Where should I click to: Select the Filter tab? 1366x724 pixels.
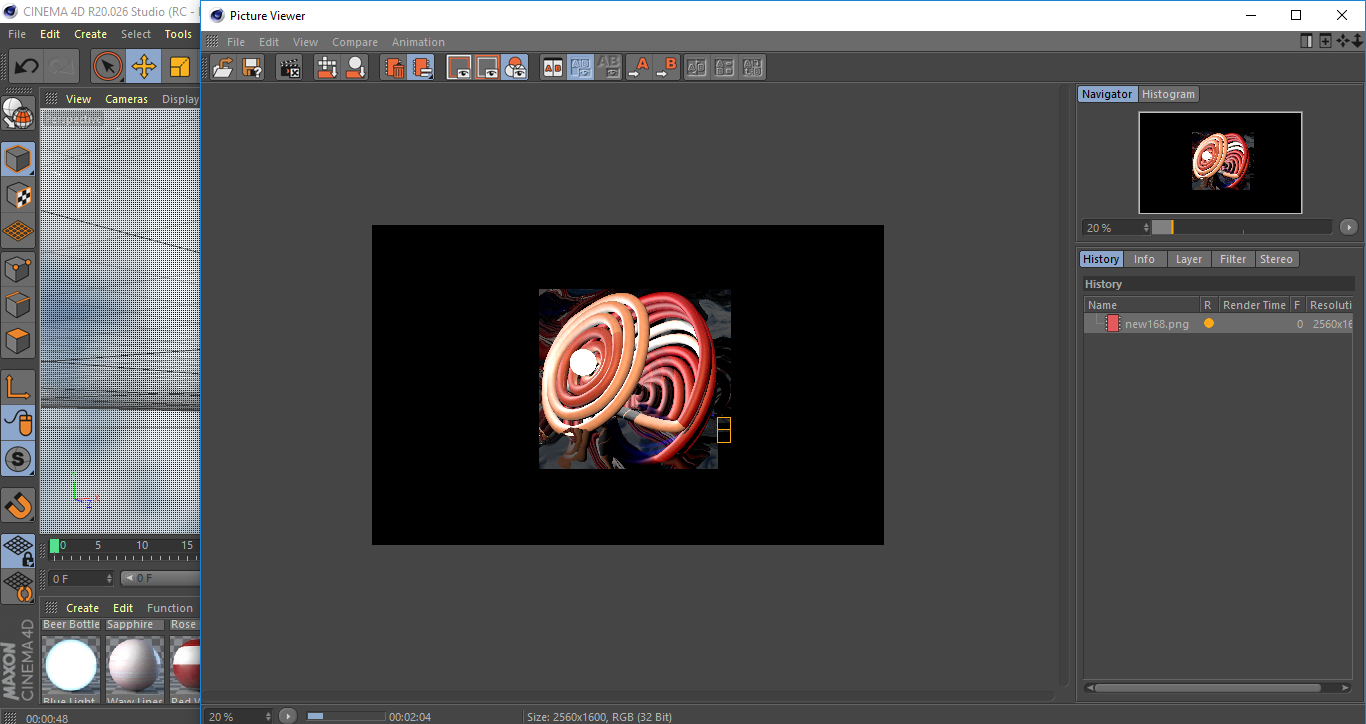(1233, 259)
